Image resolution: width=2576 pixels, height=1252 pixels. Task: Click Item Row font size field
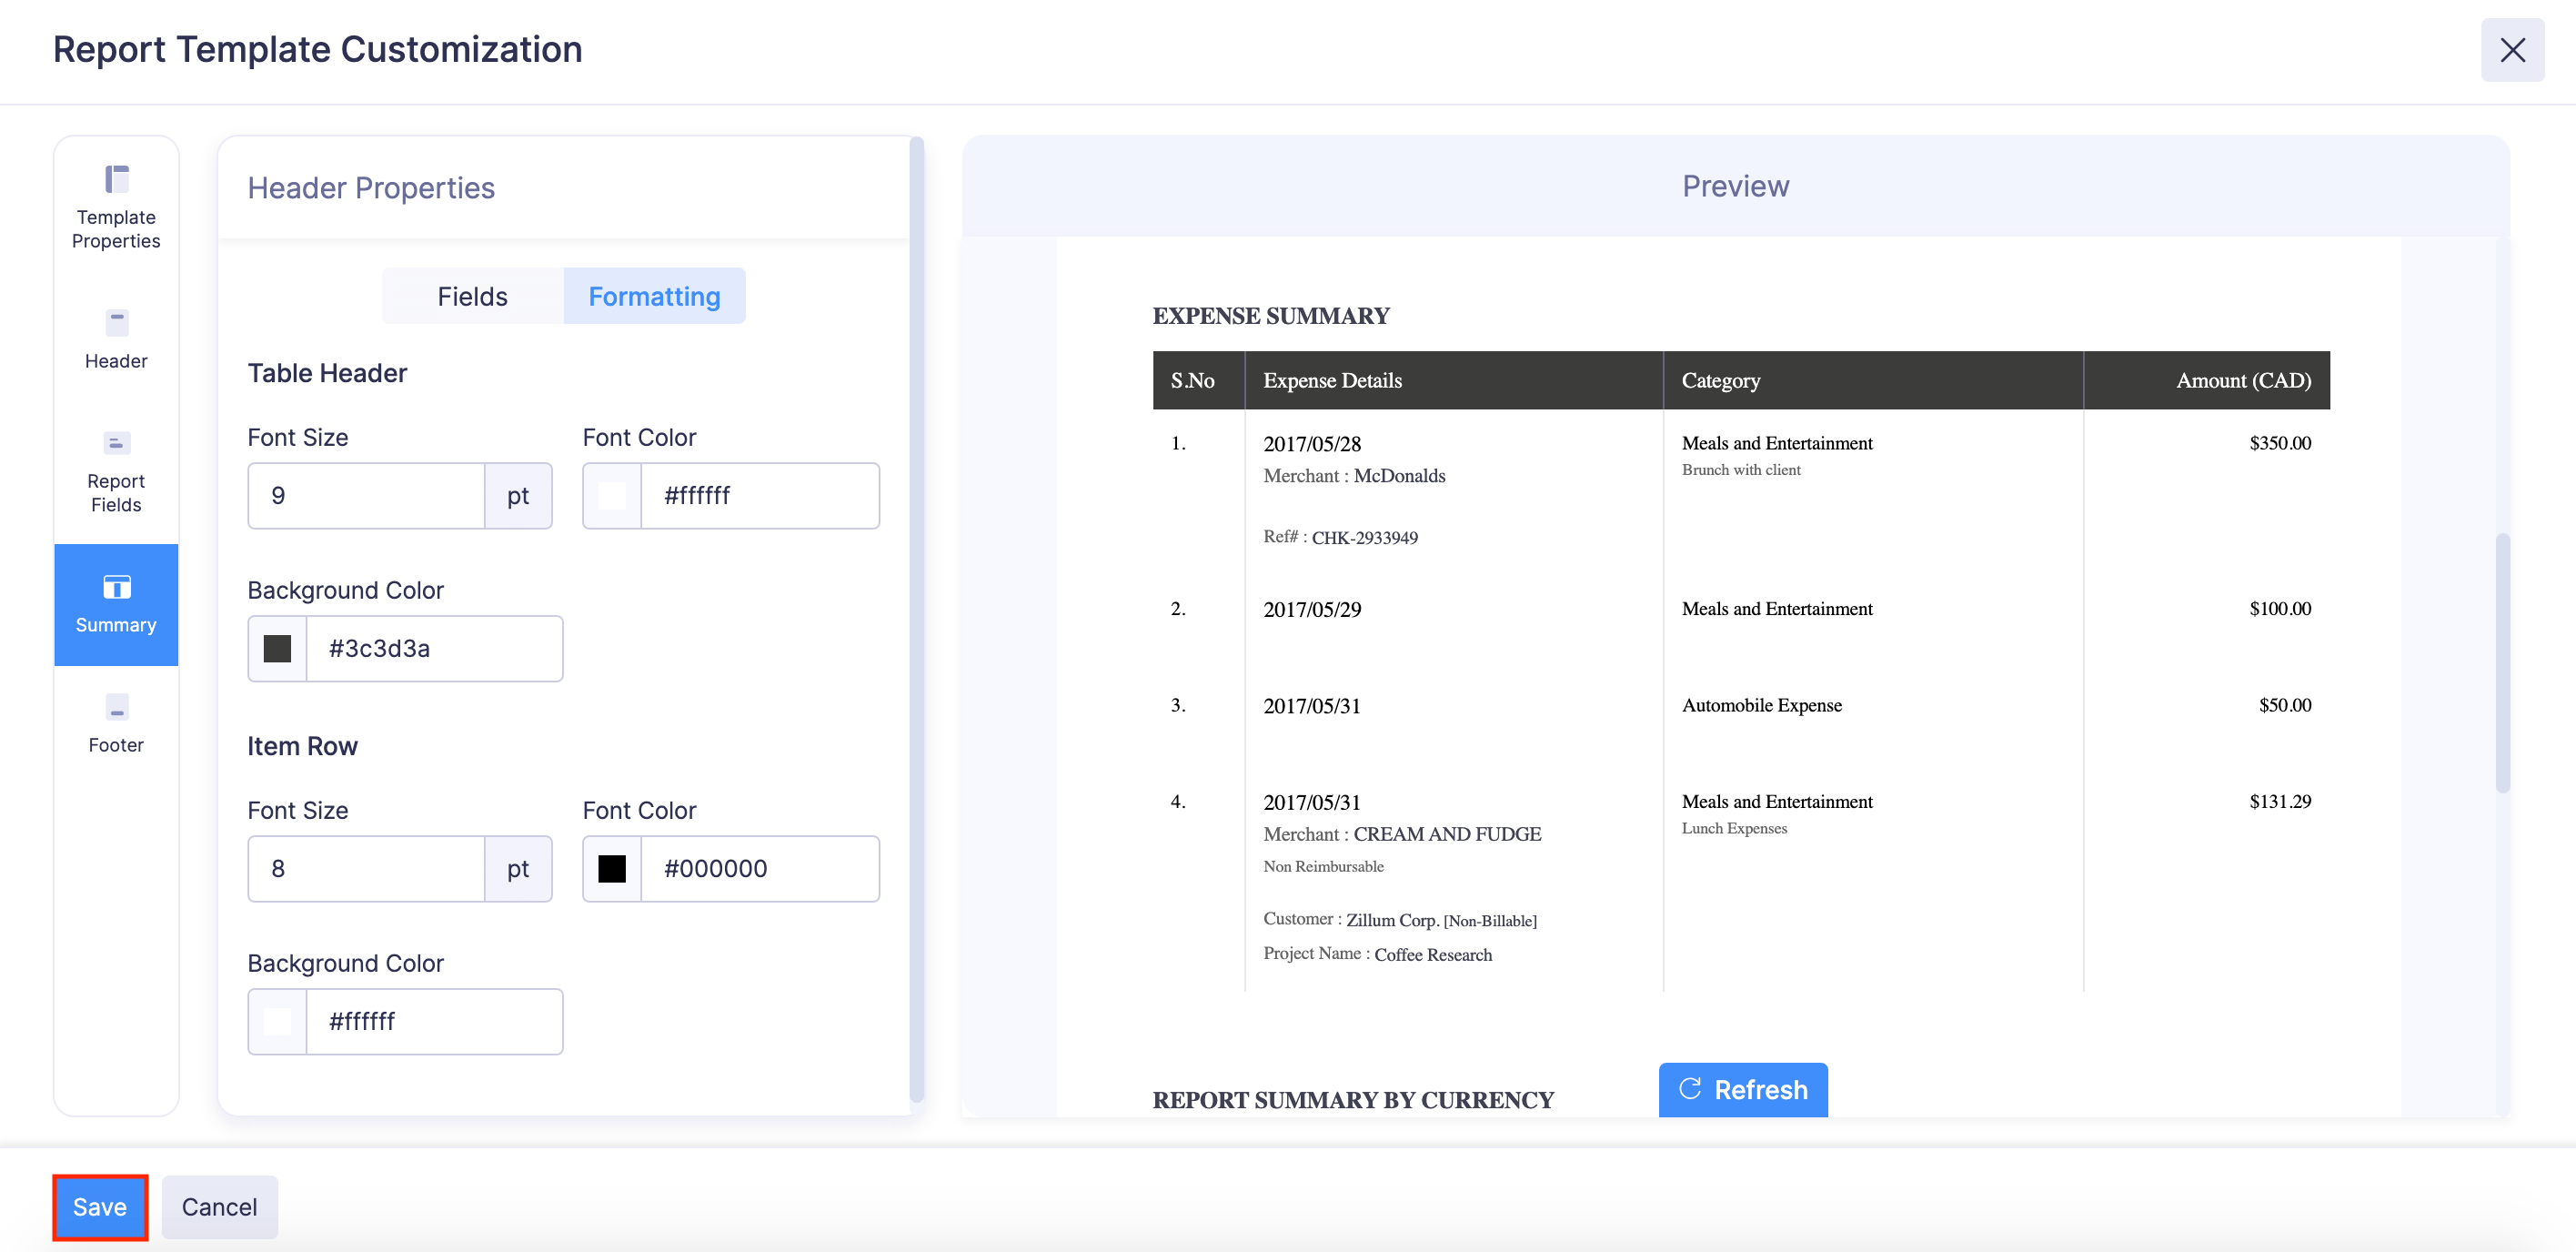tap(366, 869)
